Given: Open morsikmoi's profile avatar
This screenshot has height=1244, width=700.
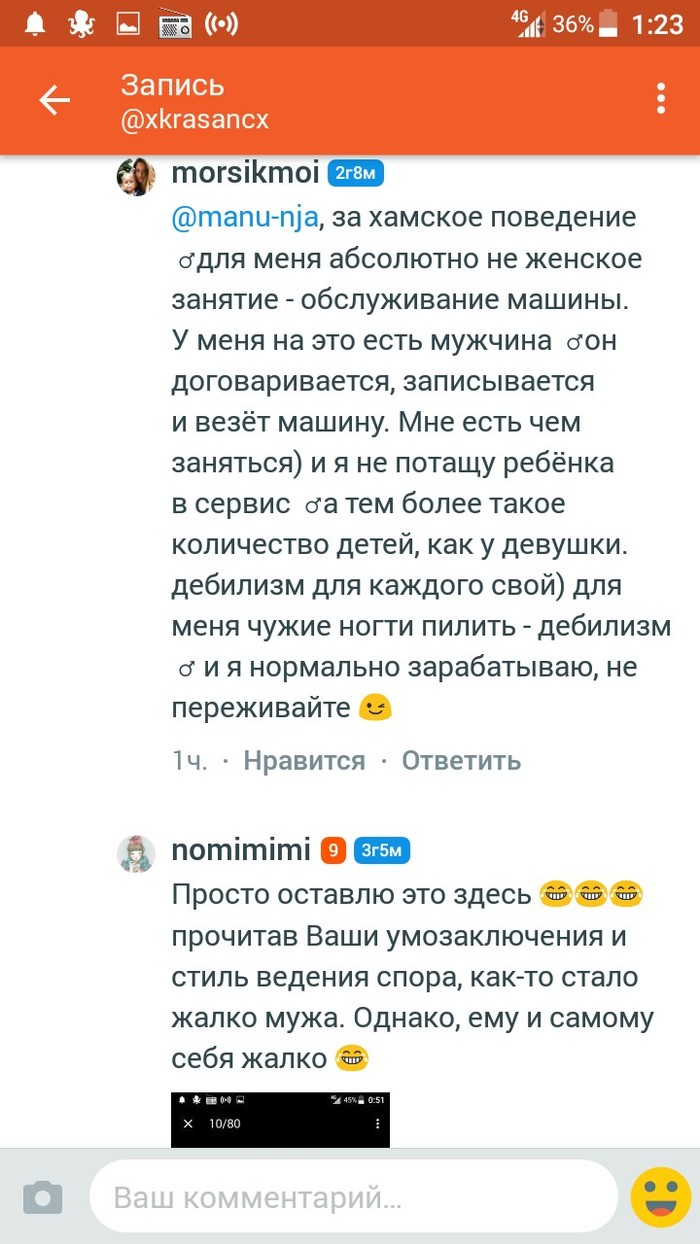Looking at the screenshot, I should (x=137, y=176).
